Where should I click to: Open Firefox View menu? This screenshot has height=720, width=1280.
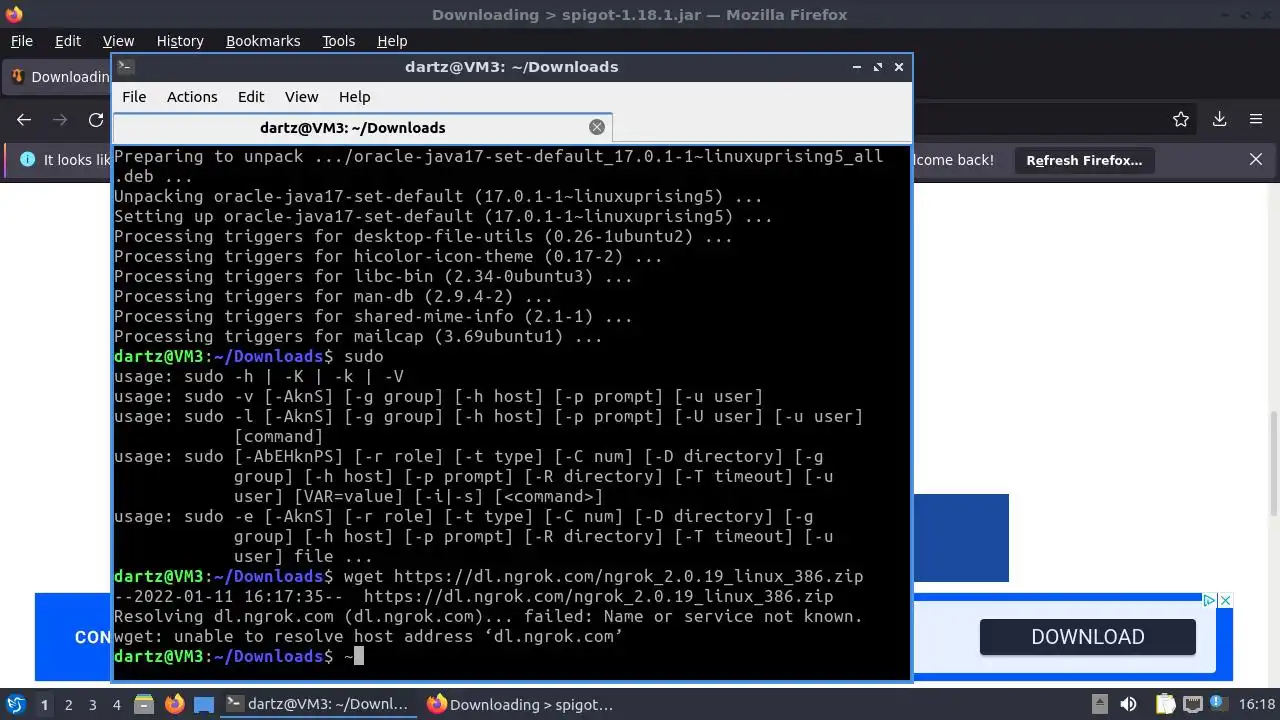[x=118, y=41]
